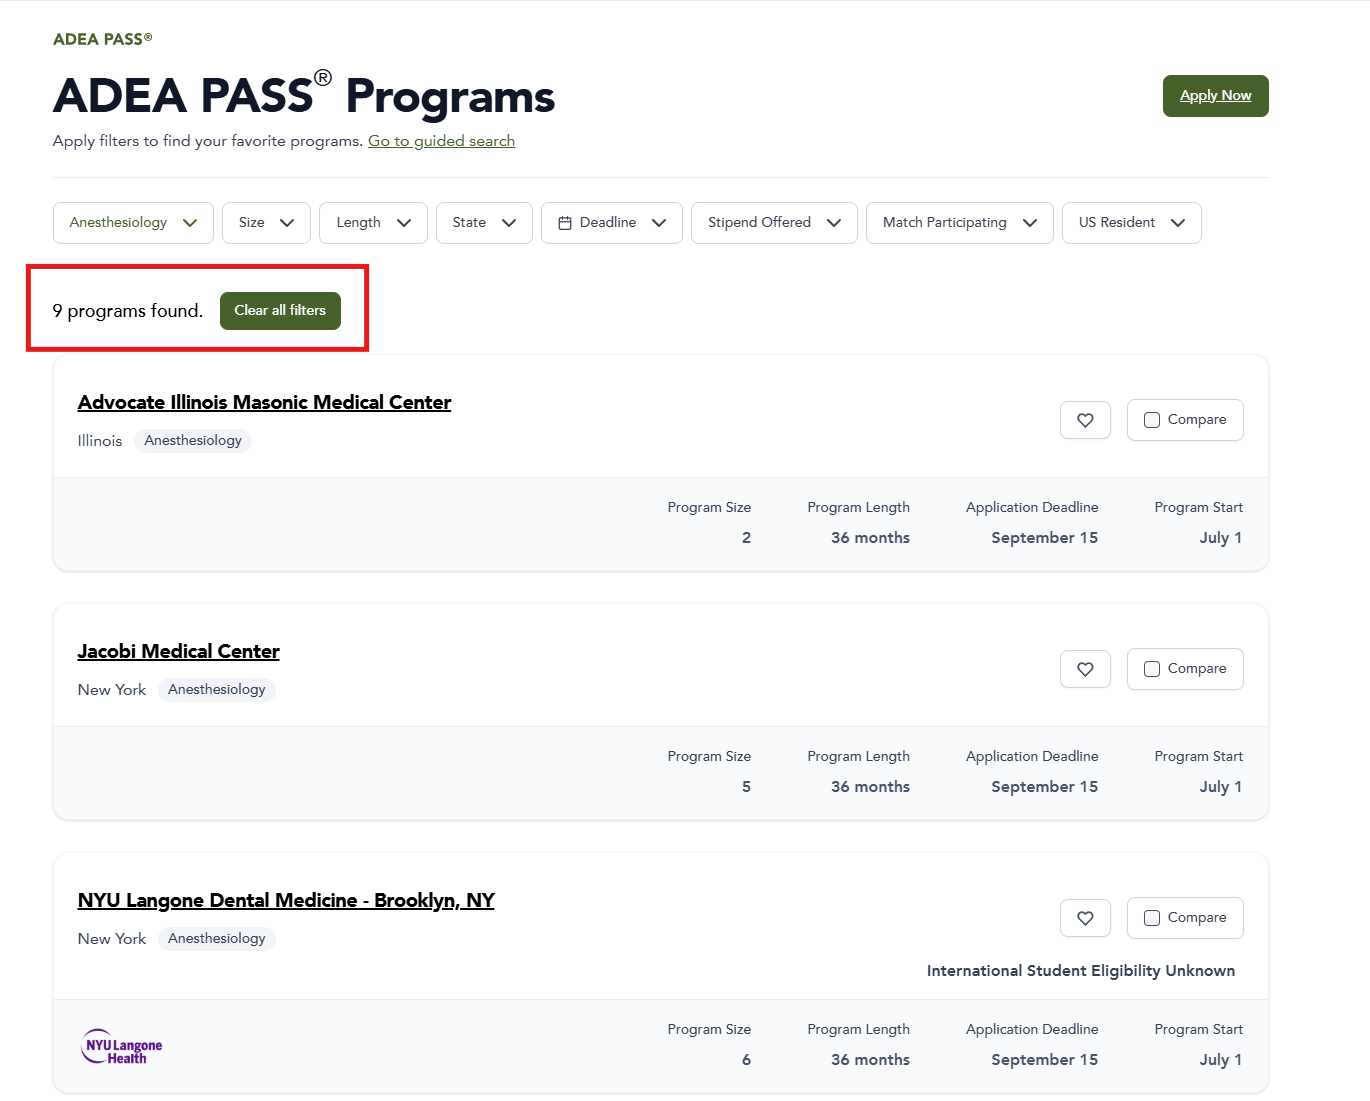Click the NYU Langone Health logo
The image size is (1370, 1101).
click(x=122, y=1046)
